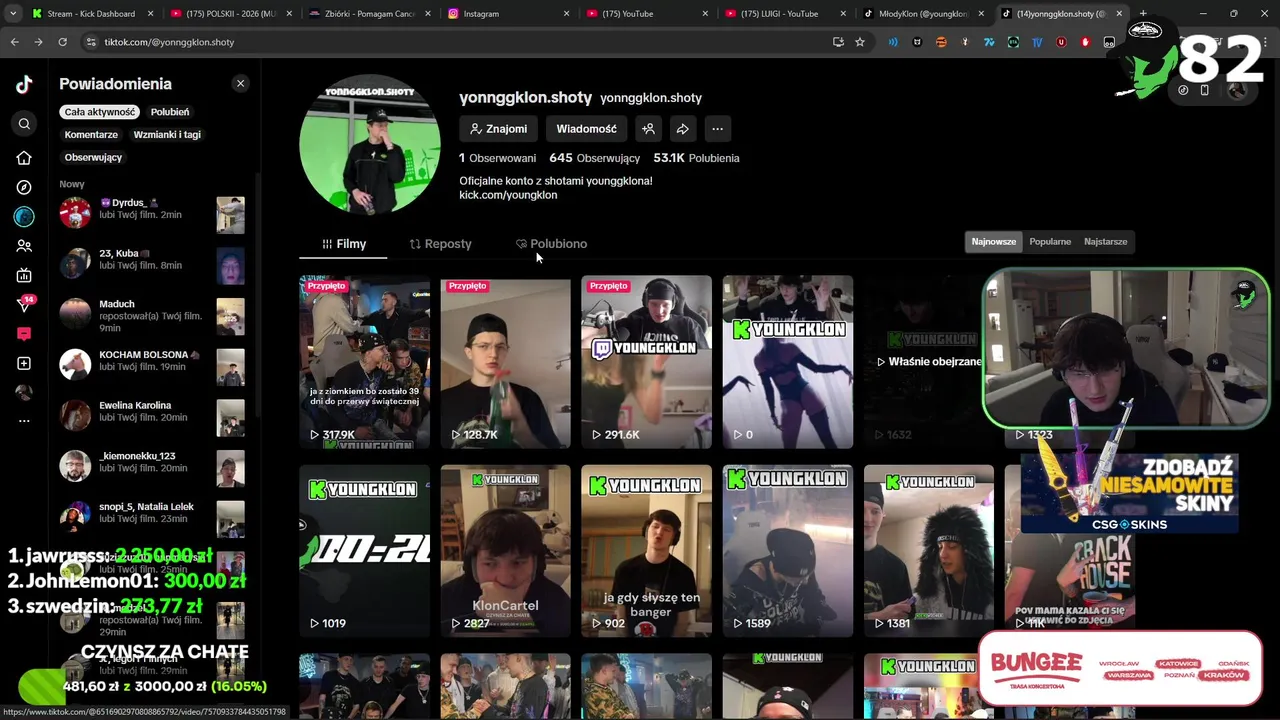This screenshot has width=1280, height=720.
Task: Open the Activity inbox icon
Action: [24, 334]
